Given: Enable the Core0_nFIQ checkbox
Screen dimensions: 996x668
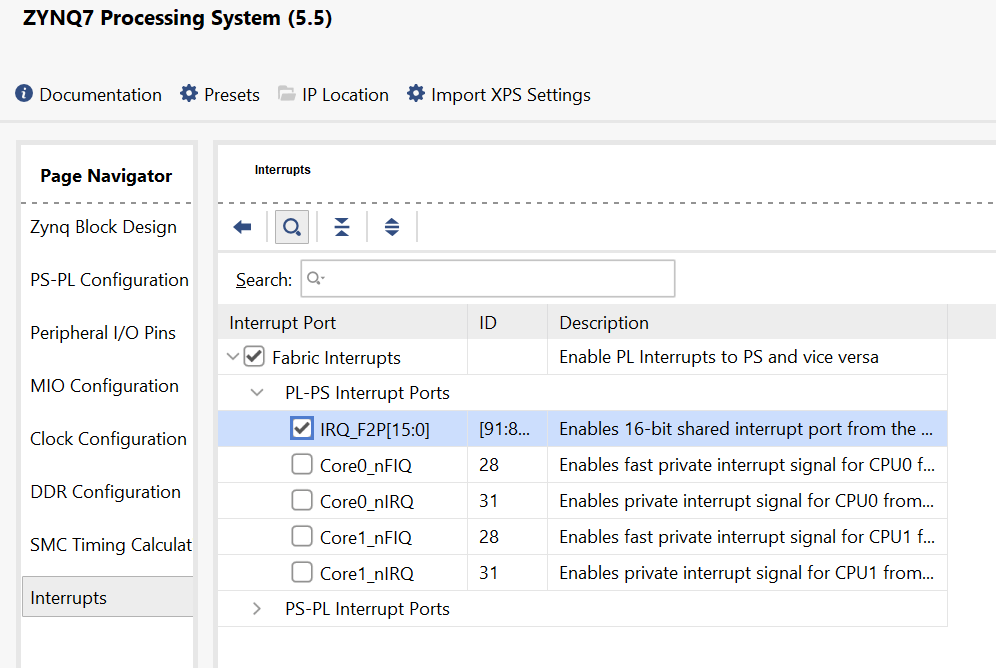Looking at the screenshot, I should 302,464.
